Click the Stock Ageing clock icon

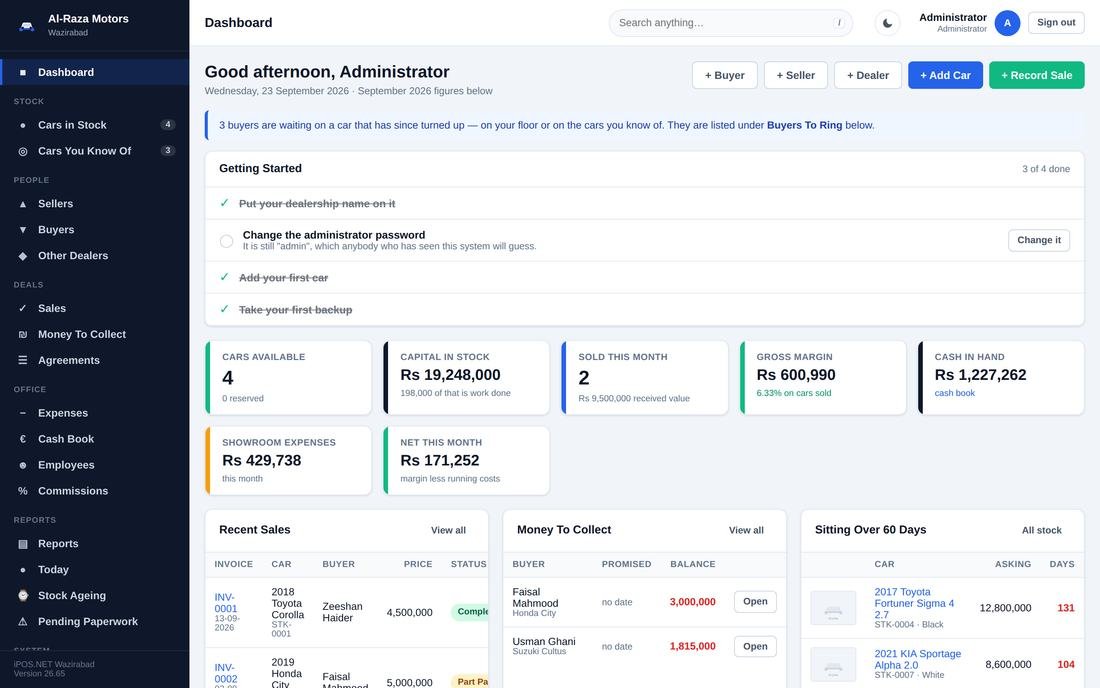click(x=22, y=595)
